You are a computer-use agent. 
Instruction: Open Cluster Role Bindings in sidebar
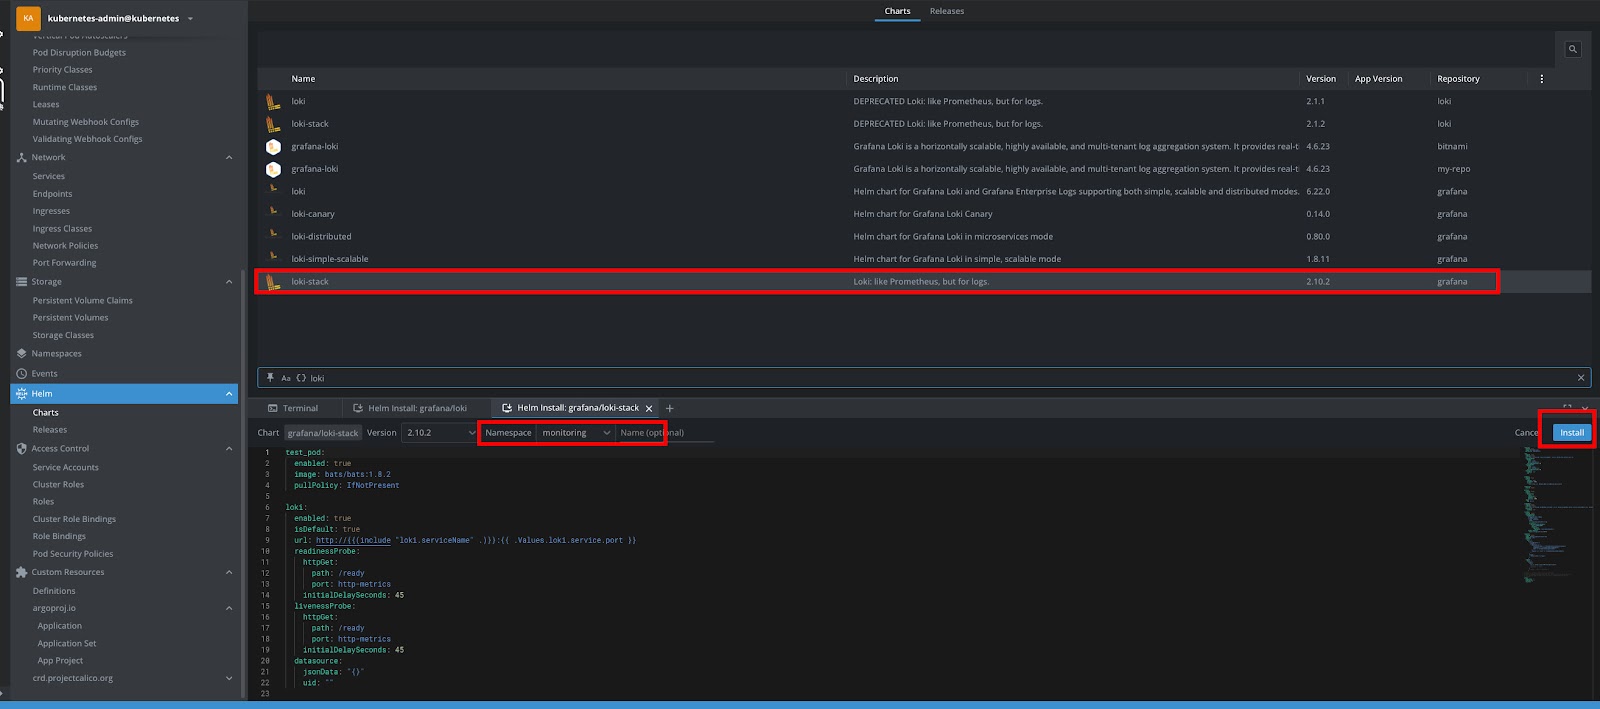74,519
